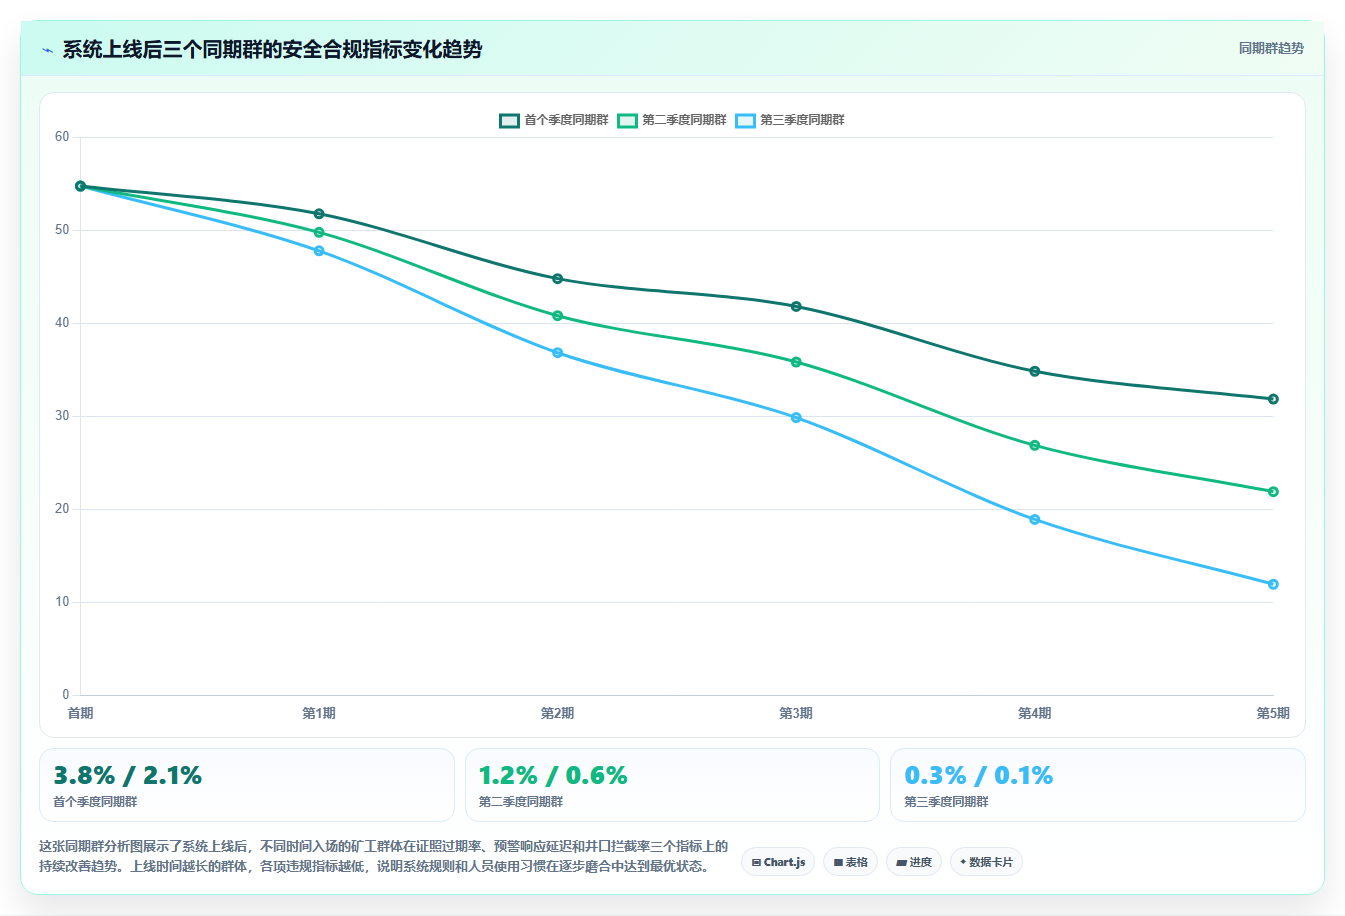Select dark green data point at 第5期
1345x916 pixels.
(1273, 399)
